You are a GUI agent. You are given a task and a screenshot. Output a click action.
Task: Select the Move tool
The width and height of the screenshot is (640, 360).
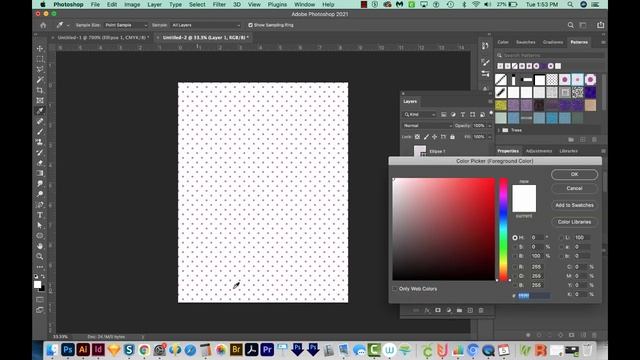(x=40, y=49)
